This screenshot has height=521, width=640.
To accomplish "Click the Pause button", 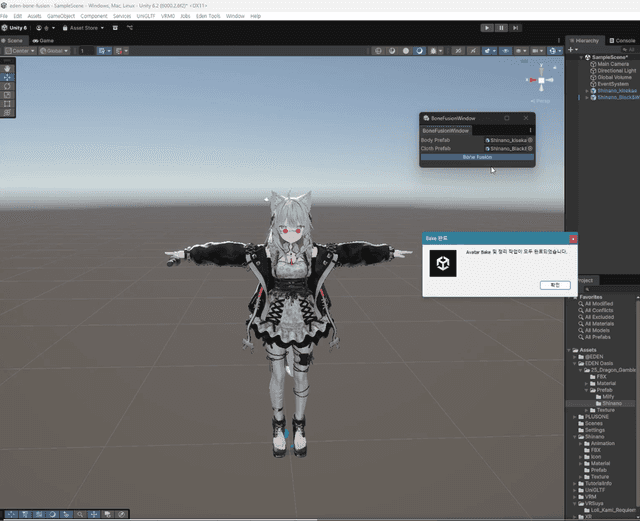I will (x=501, y=28).
